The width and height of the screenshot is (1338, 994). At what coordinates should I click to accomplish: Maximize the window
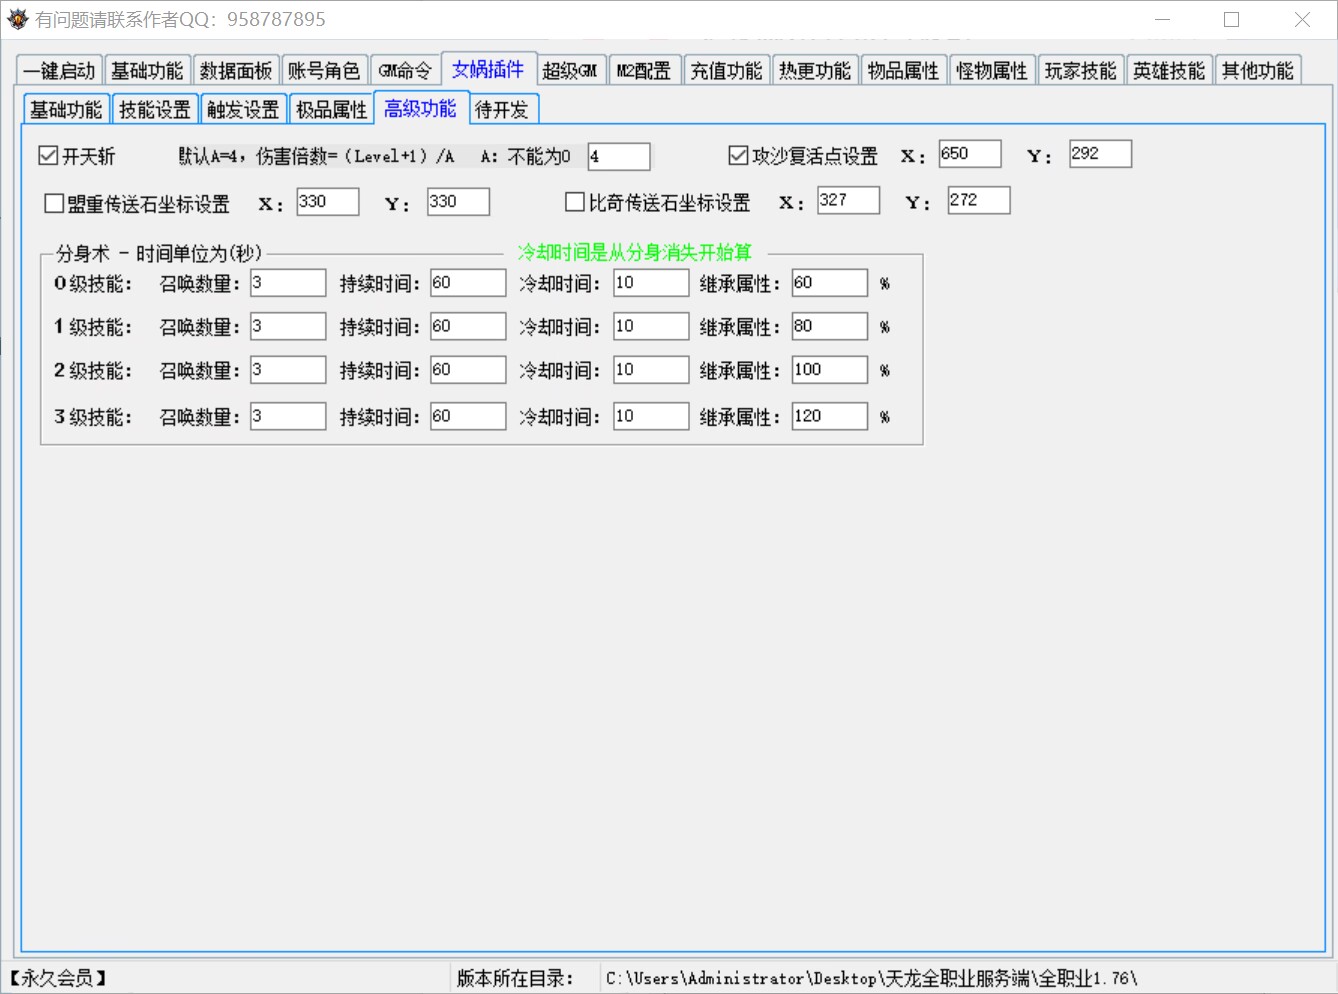pyautogui.click(x=1232, y=19)
